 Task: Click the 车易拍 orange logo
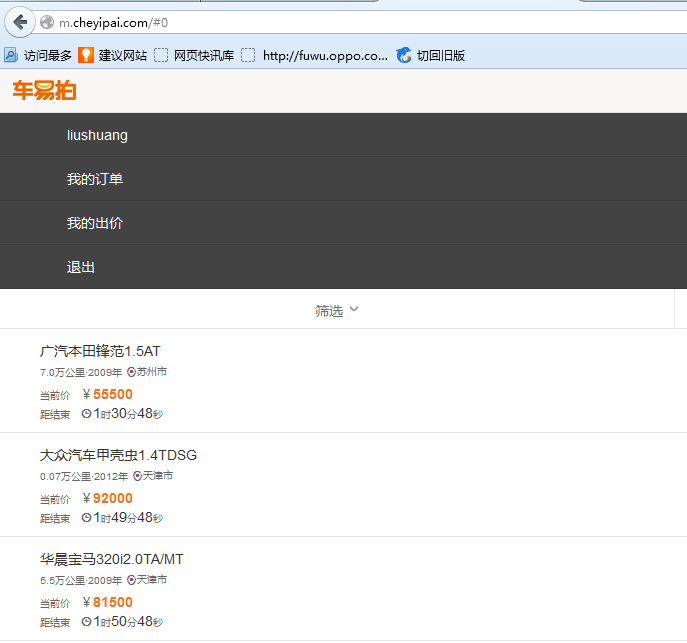[x=44, y=91]
